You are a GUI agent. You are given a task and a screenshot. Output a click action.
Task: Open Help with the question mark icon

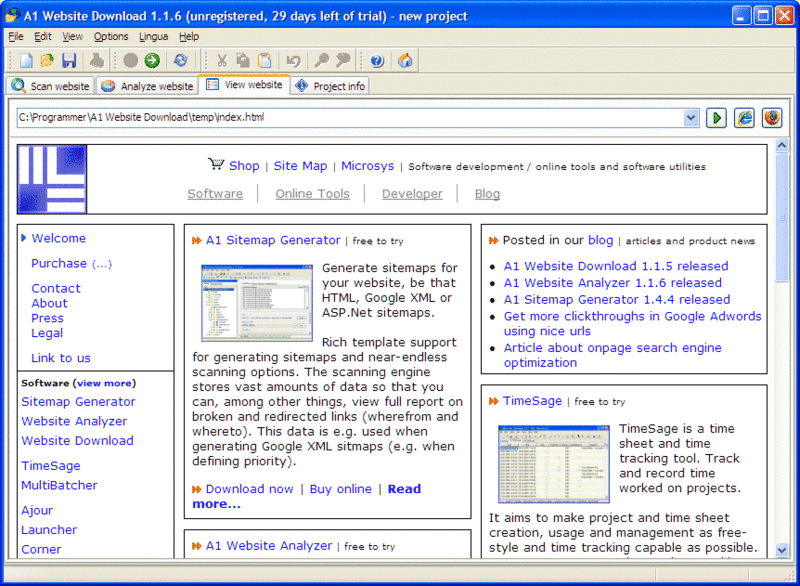pyautogui.click(x=378, y=61)
